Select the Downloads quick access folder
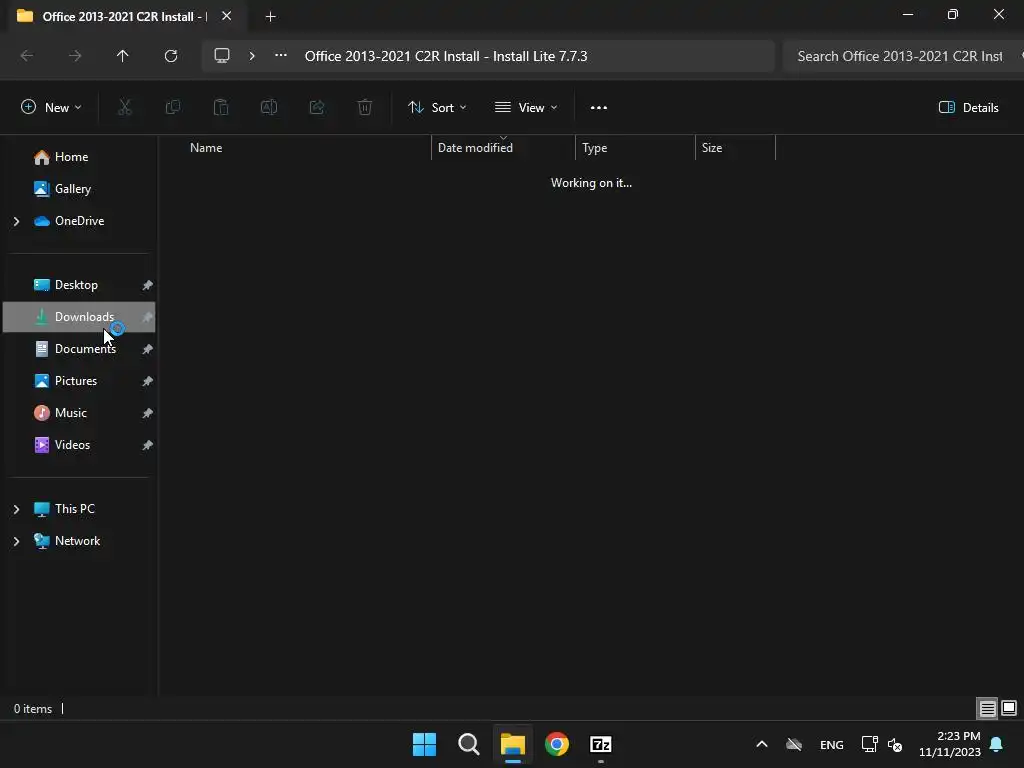Viewport: 1024px width, 768px height. (x=78, y=317)
